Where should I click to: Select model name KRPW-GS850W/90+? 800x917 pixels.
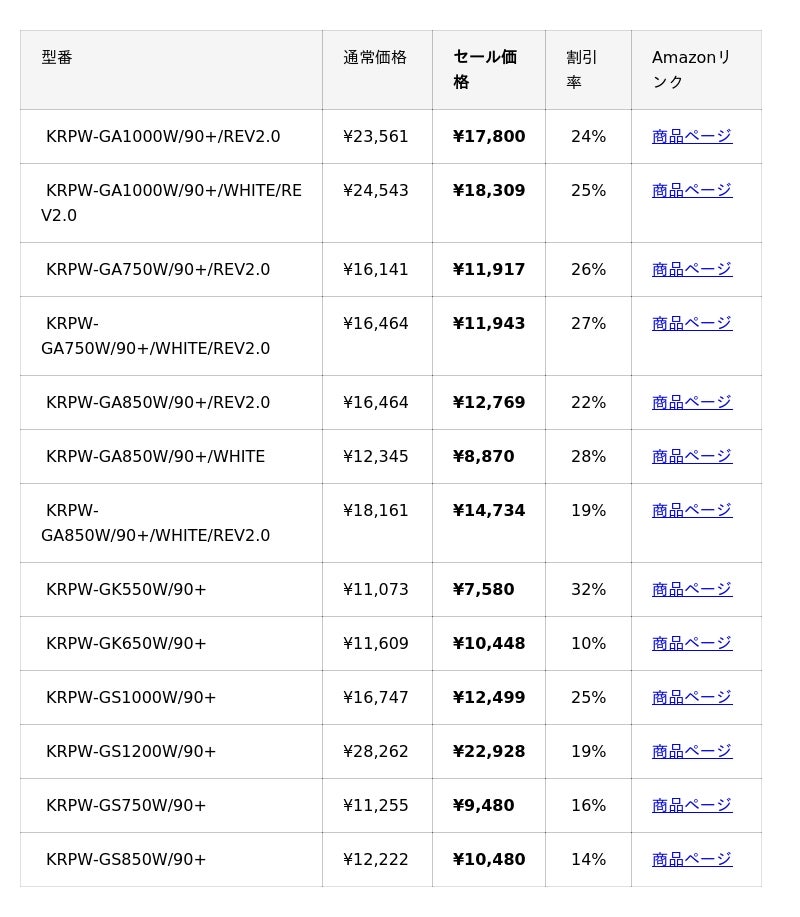point(126,859)
